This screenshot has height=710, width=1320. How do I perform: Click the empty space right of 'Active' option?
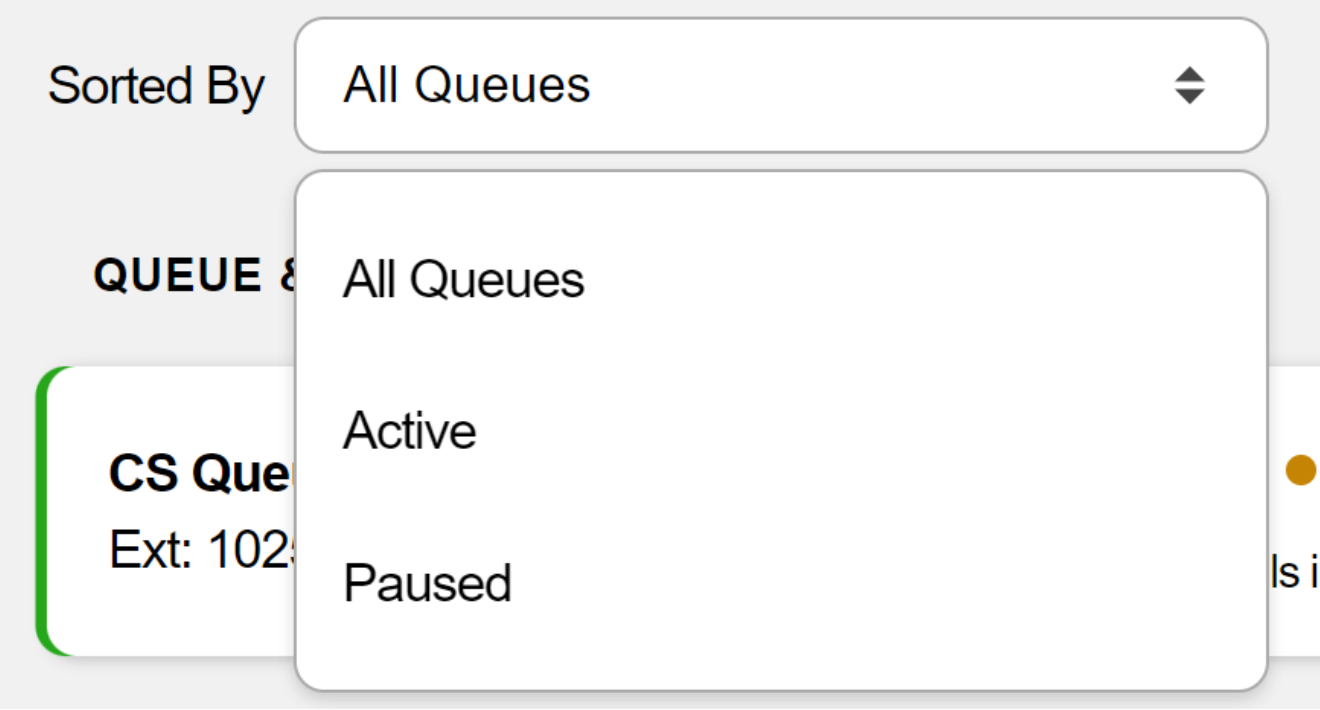850,431
